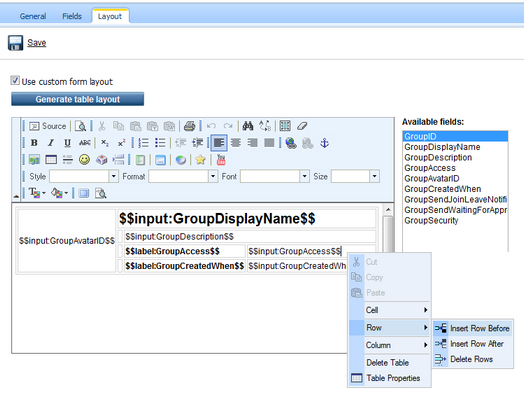Viewport: 524px width, 393px height.
Task: Click the Remove Format eraser icon
Action: (302, 126)
